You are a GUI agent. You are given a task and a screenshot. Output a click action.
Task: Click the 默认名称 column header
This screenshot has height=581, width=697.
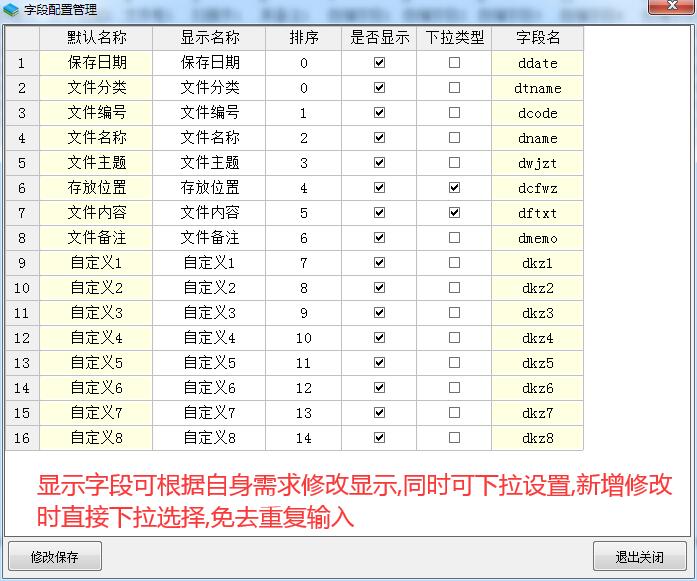point(96,38)
